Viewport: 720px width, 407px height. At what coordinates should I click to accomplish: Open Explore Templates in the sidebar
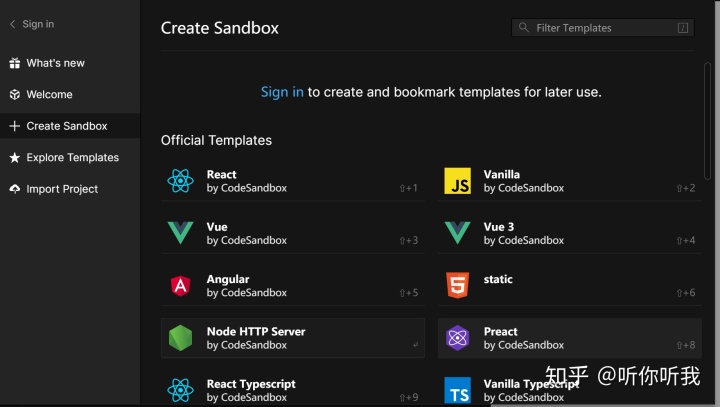[x=73, y=158]
